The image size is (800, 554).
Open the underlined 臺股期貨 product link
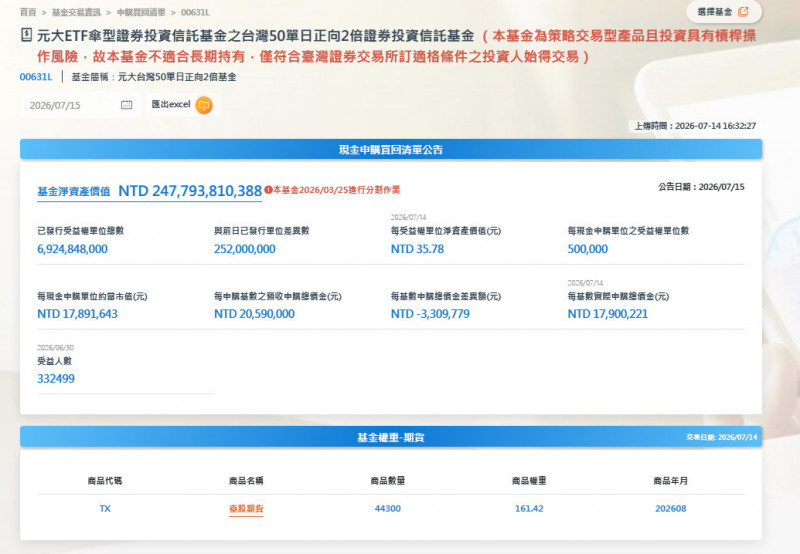[246, 509]
